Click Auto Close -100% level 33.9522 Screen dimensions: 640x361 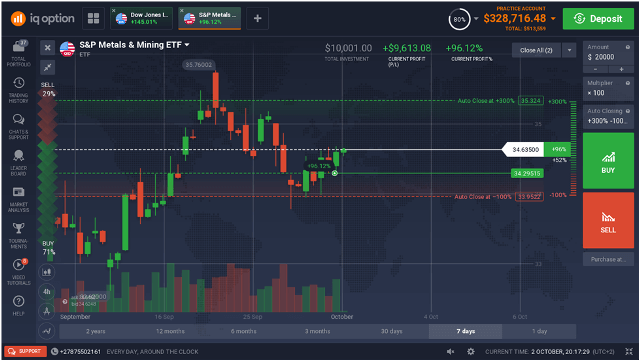(529, 196)
